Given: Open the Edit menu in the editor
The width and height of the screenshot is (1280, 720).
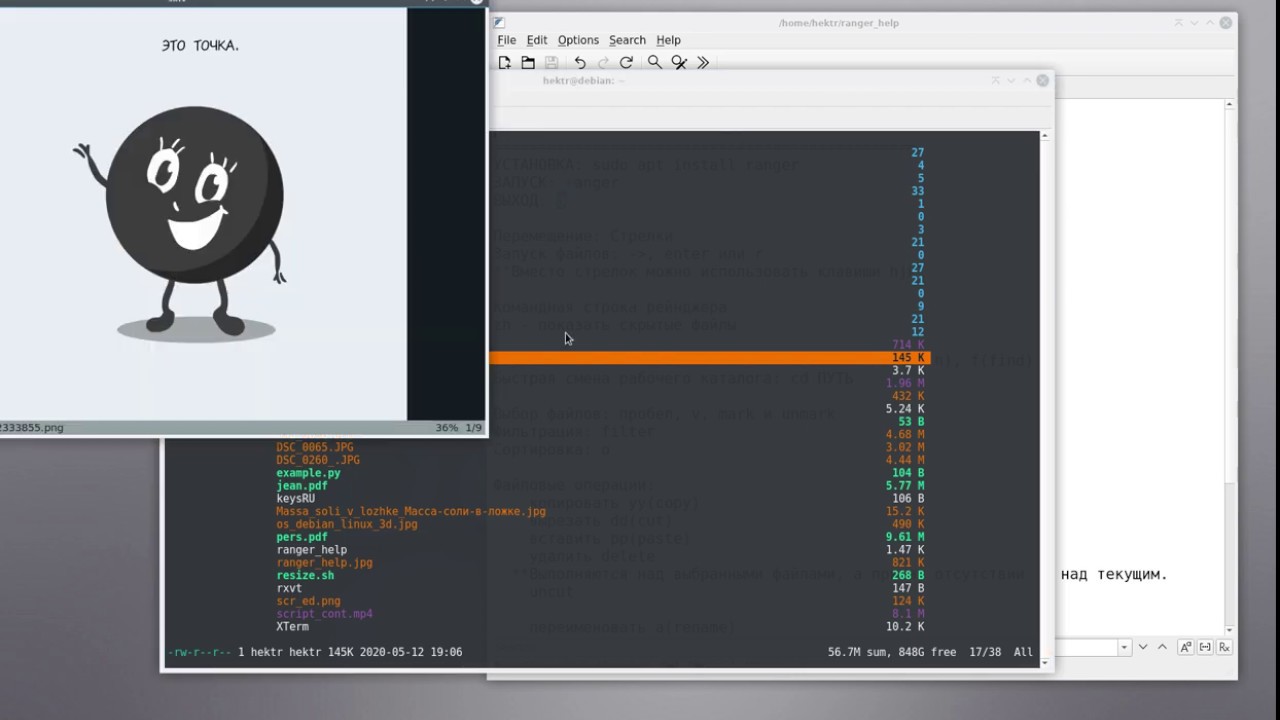Looking at the screenshot, I should click(x=537, y=40).
